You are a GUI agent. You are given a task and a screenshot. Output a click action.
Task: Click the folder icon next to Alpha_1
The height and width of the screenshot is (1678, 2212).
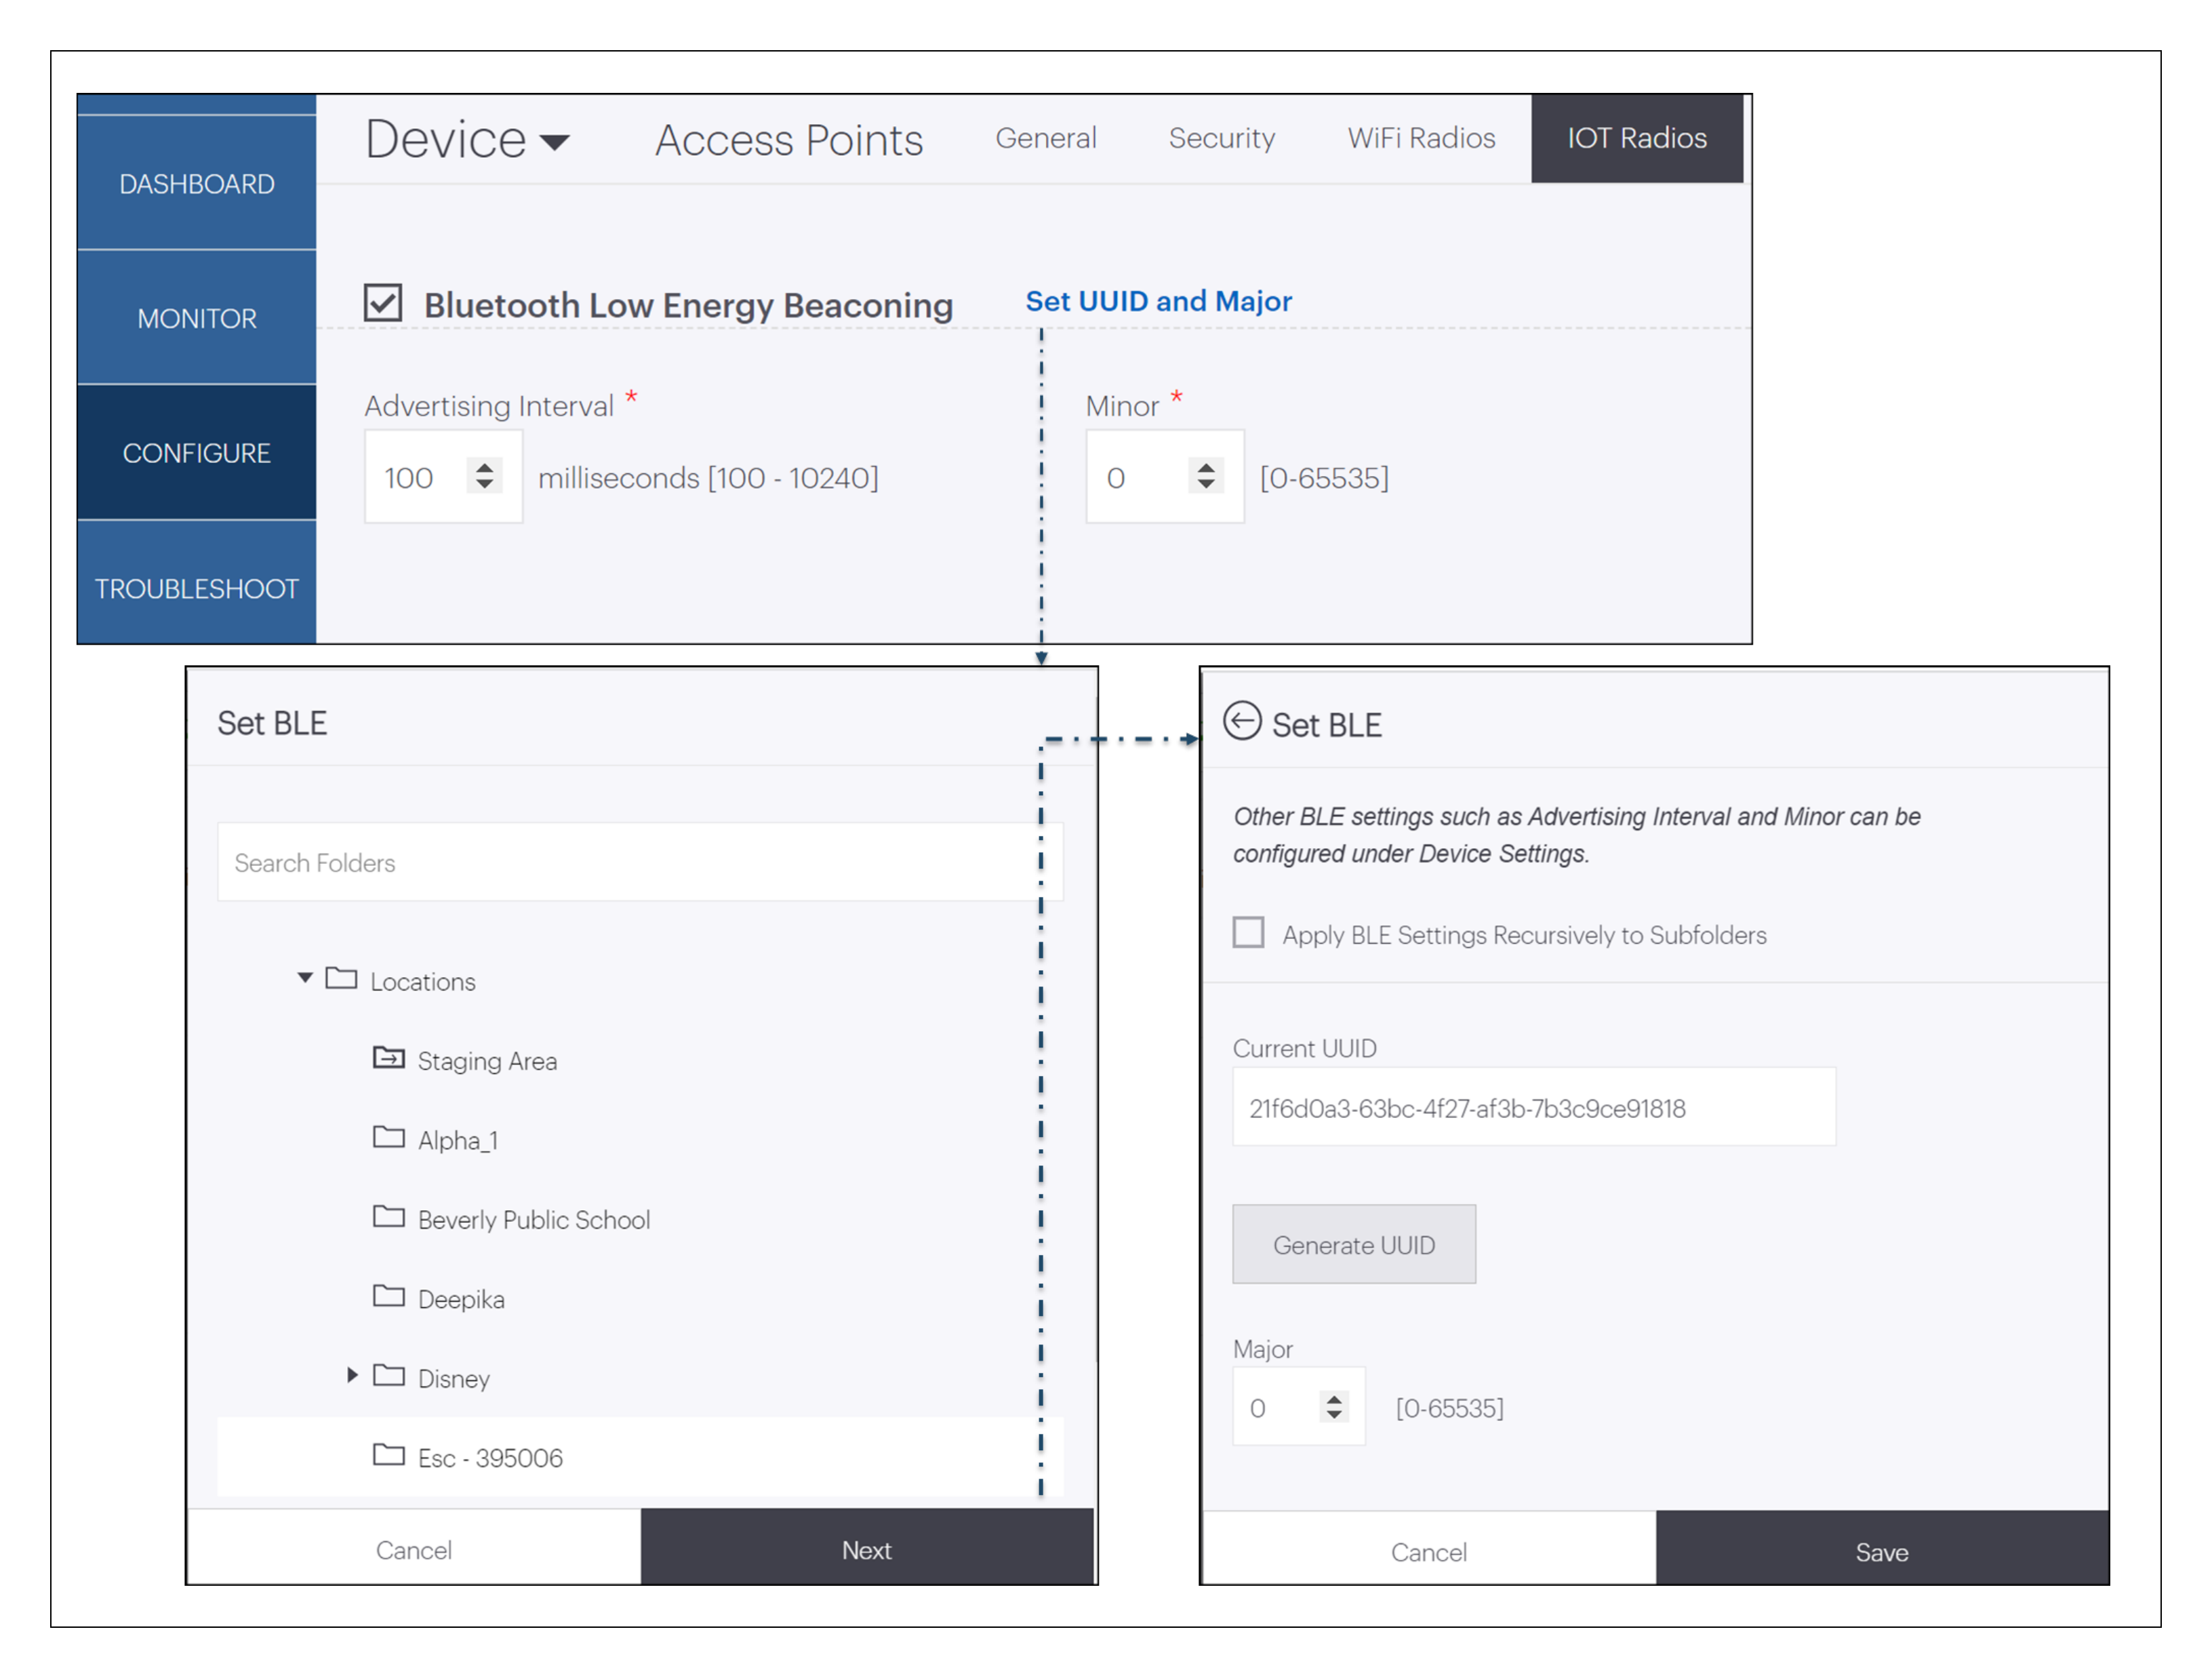pyautogui.click(x=389, y=1137)
